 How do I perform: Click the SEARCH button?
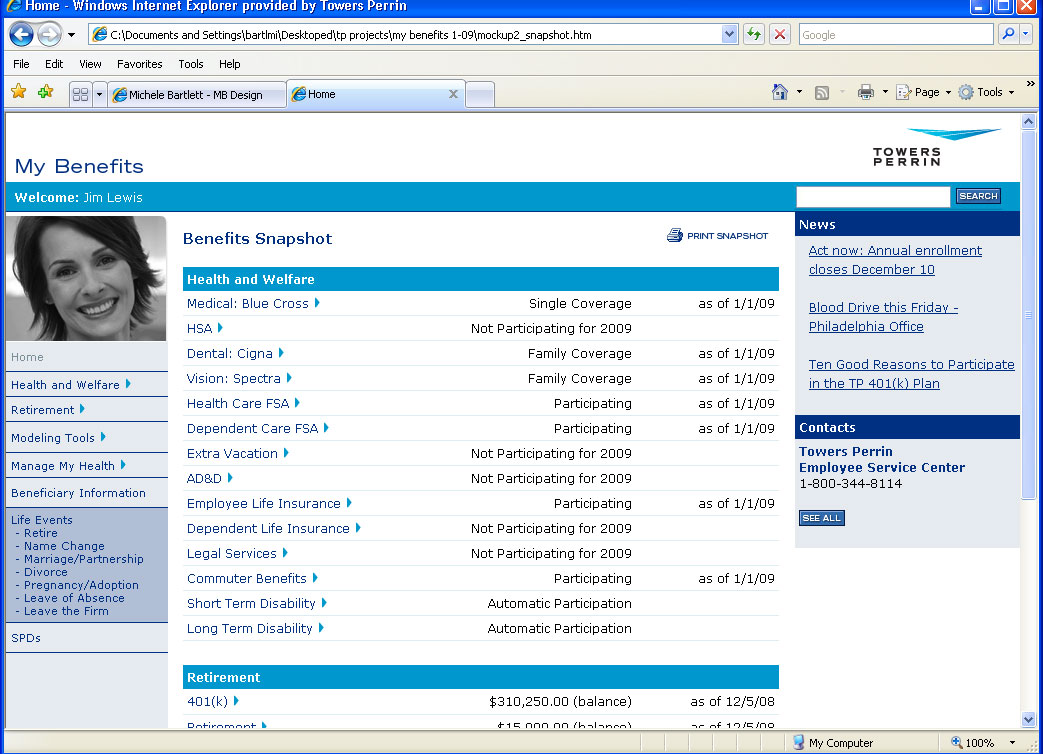978,196
